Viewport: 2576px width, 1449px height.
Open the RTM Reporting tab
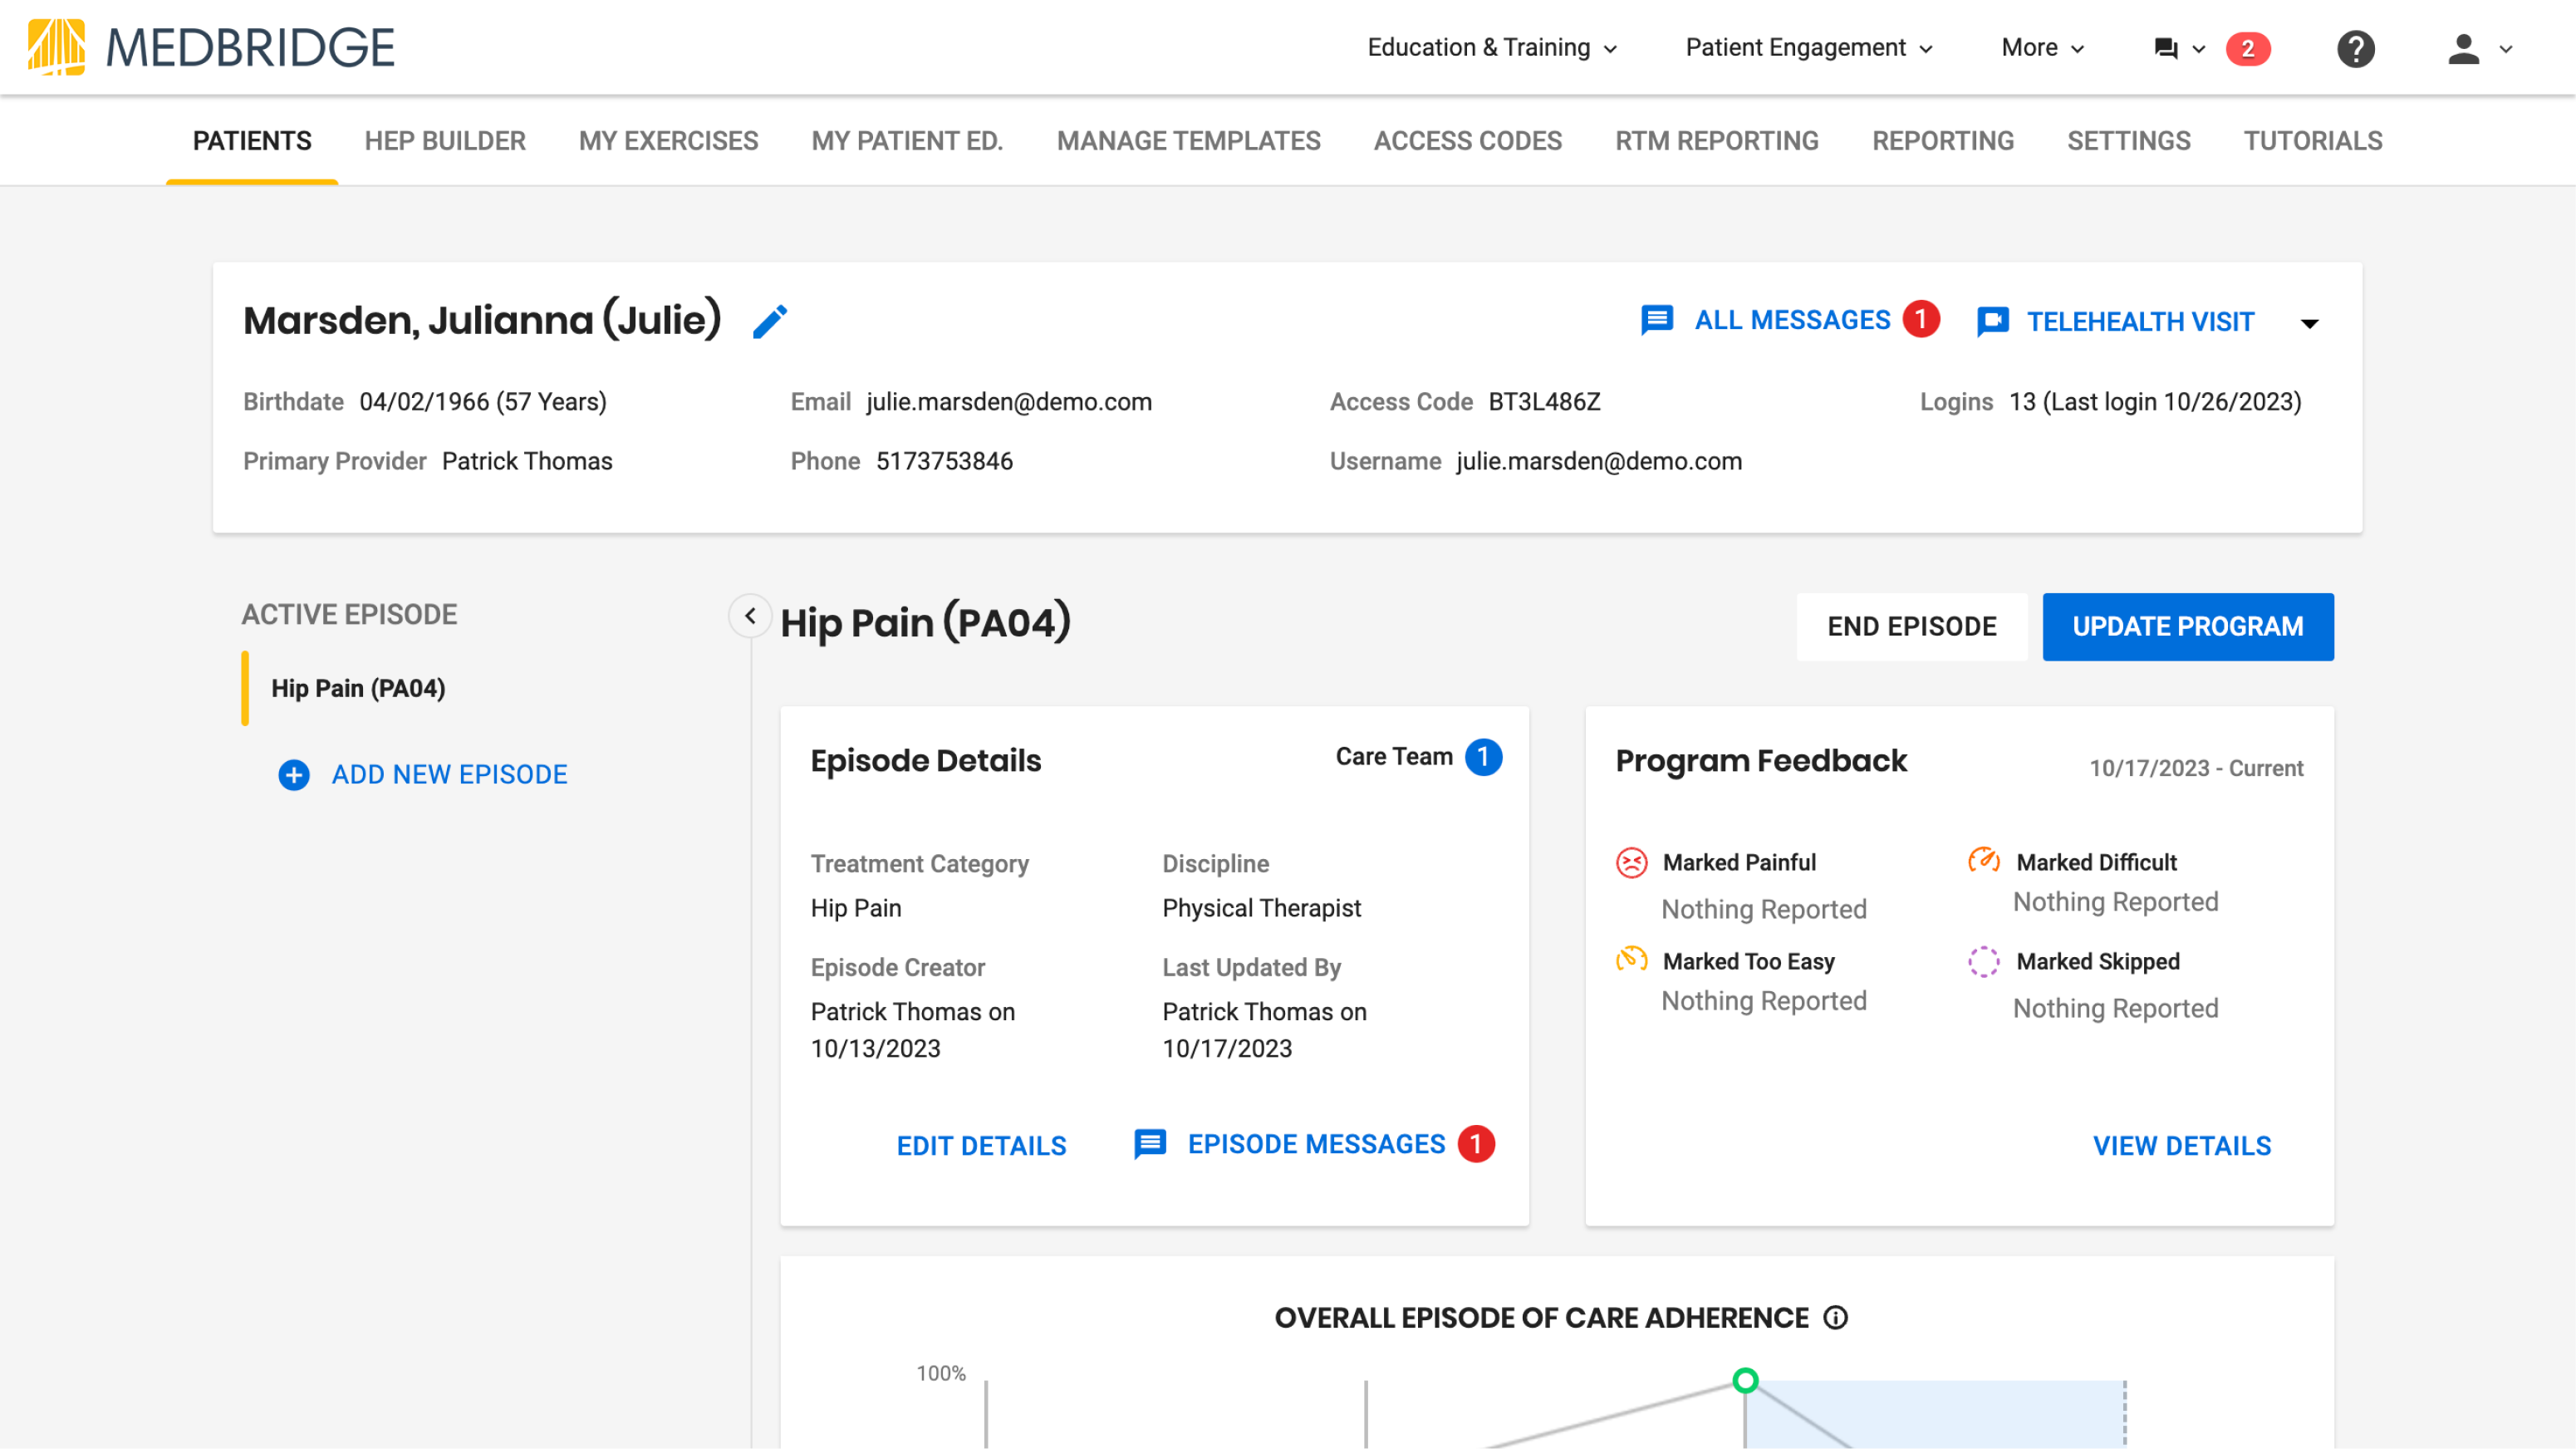[x=1717, y=141]
